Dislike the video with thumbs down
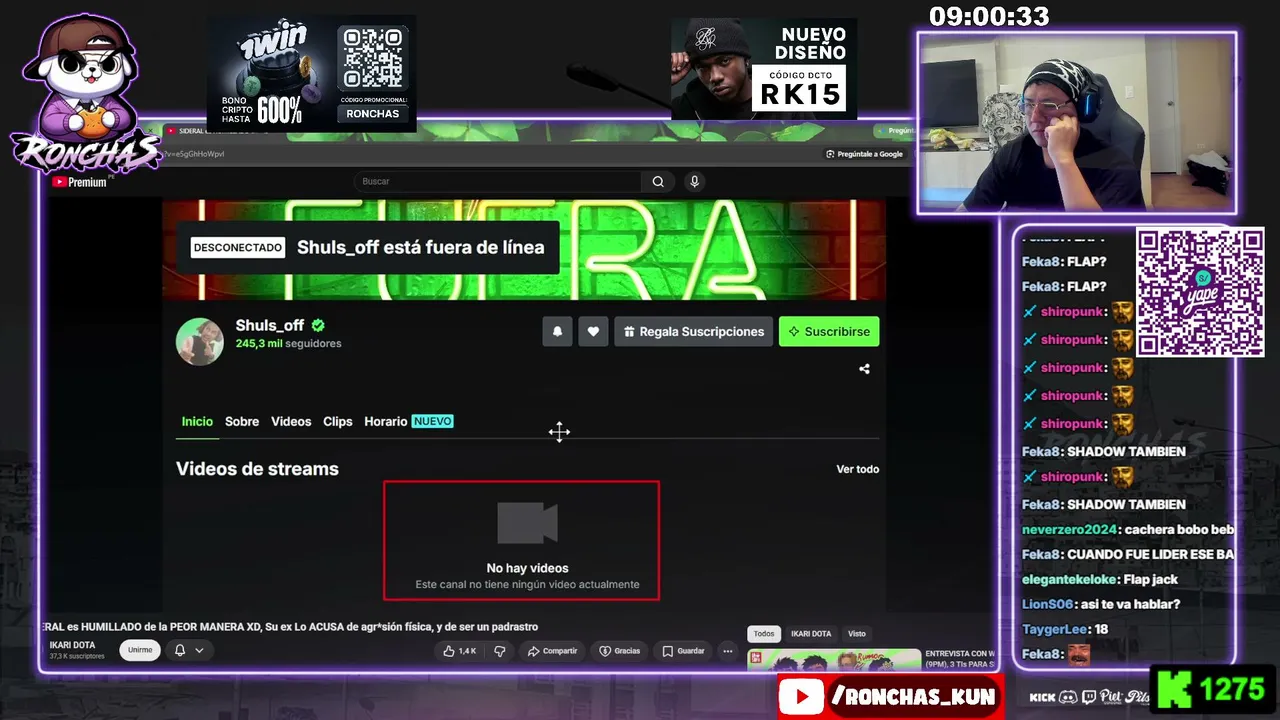The width and height of the screenshot is (1280, 720). [x=500, y=651]
